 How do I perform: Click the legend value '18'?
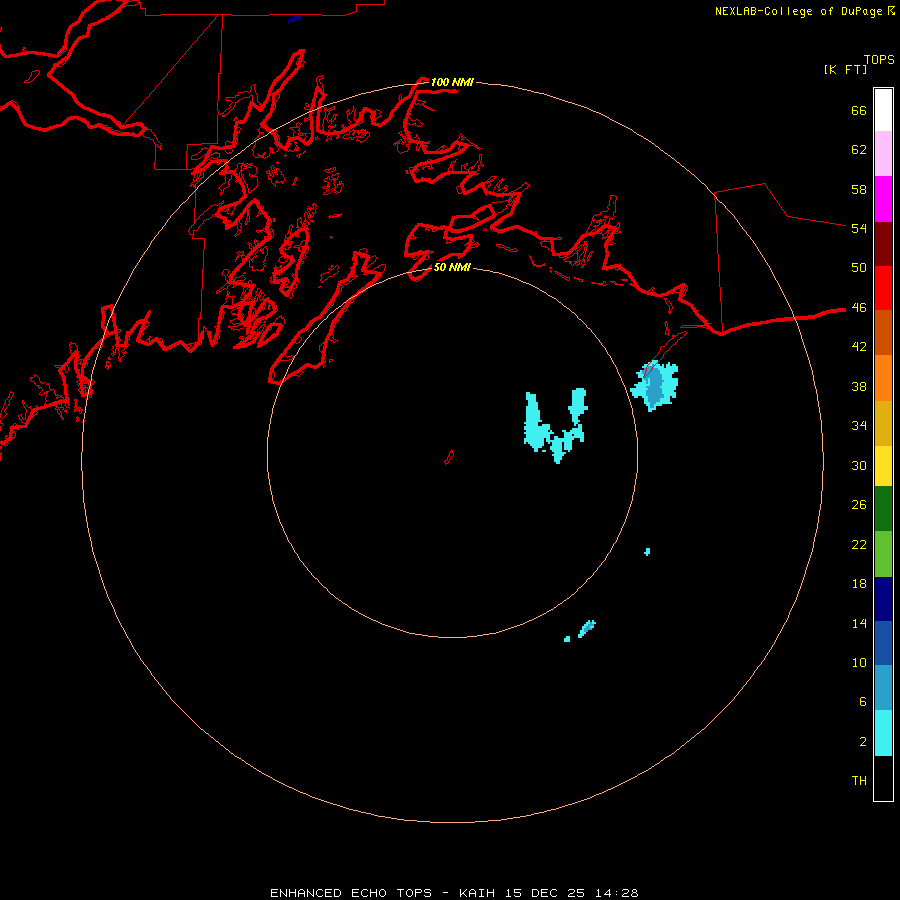859,584
